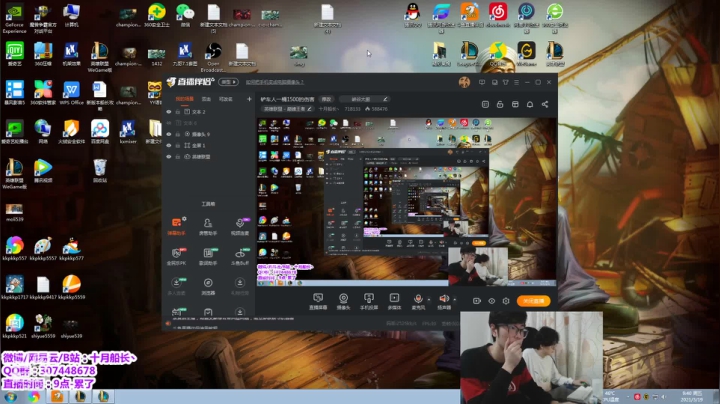Screen dimensions: 720x404
Task: Open the user avatar in the title bar
Action: 464,82
